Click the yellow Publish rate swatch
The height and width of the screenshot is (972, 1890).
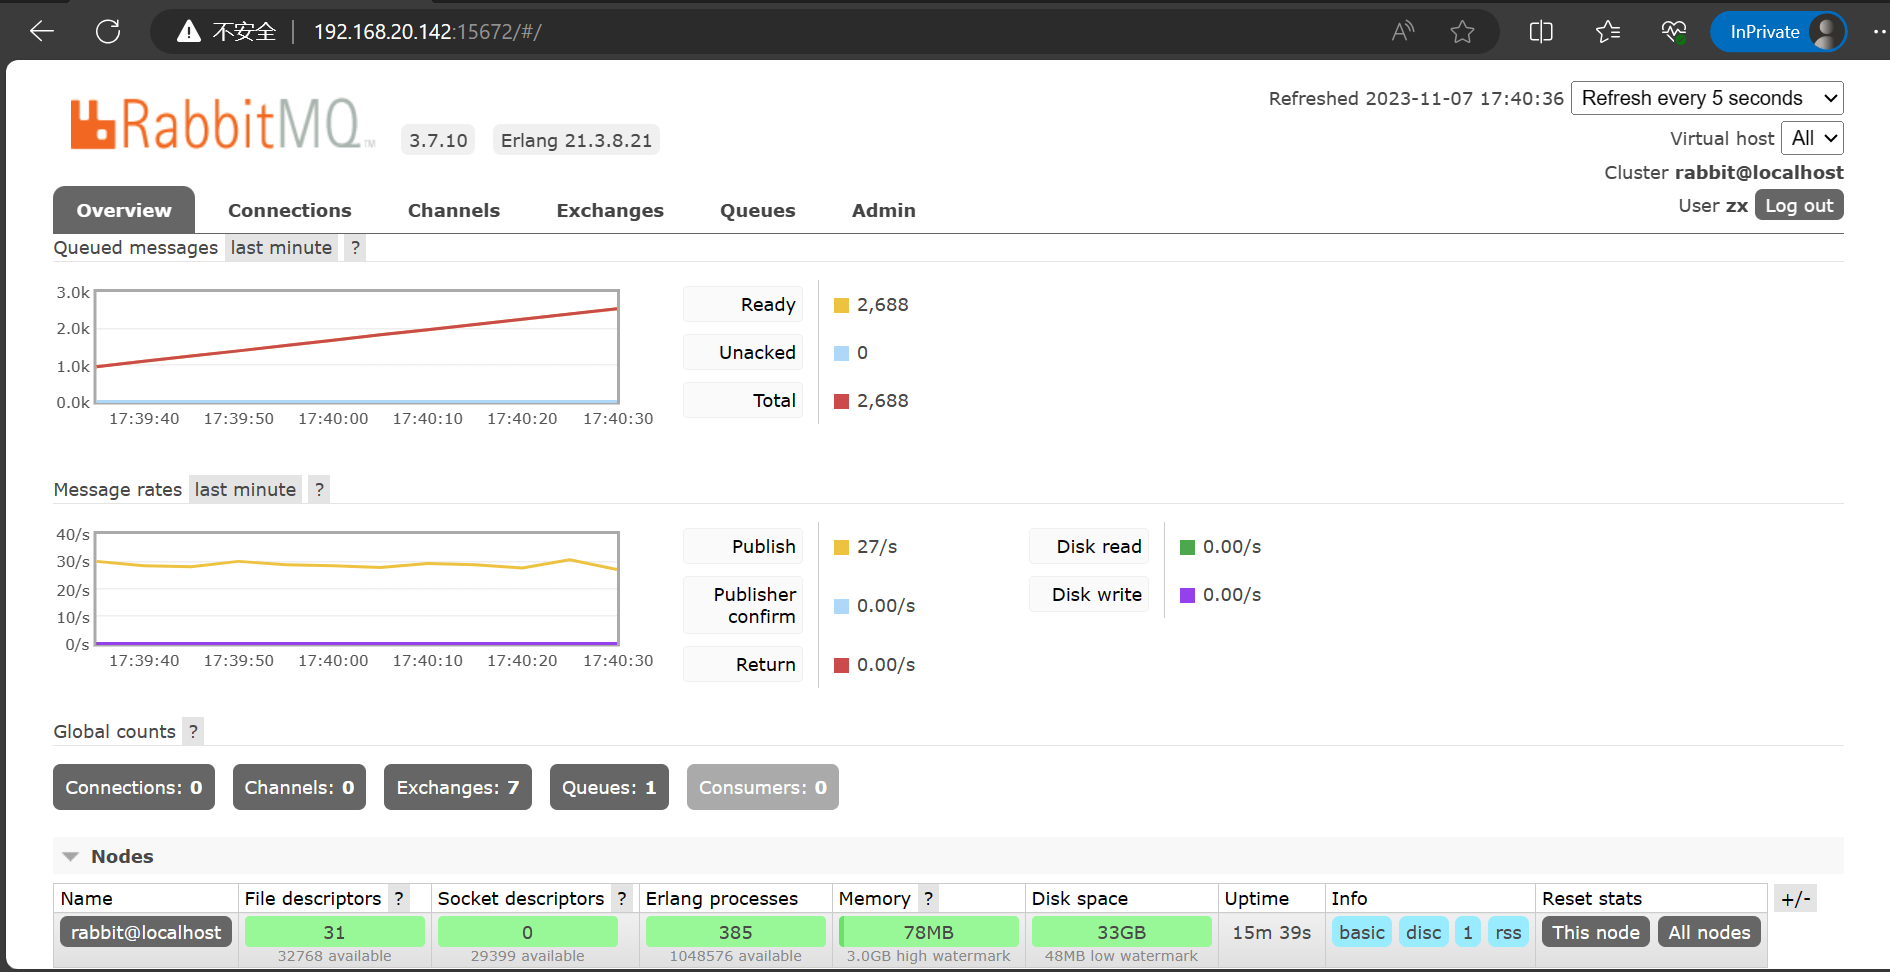[842, 547]
